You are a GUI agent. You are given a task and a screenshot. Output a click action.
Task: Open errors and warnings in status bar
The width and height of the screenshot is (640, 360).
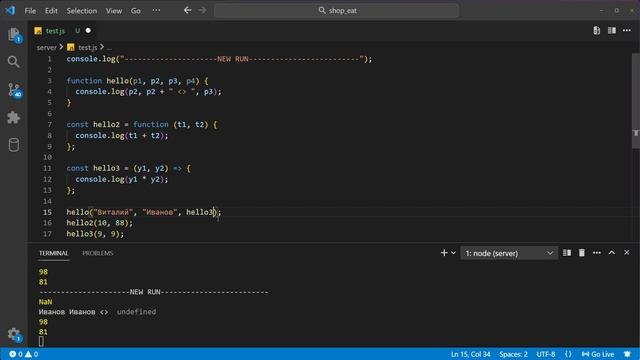pyautogui.click(x=24, y=354)
